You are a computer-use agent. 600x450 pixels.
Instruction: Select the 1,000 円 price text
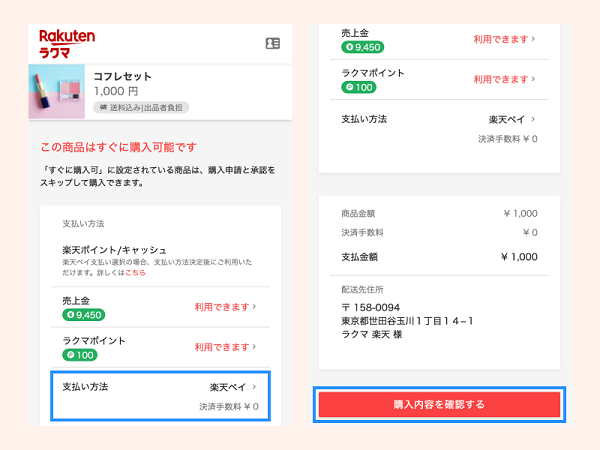click(x=116, y=91)
